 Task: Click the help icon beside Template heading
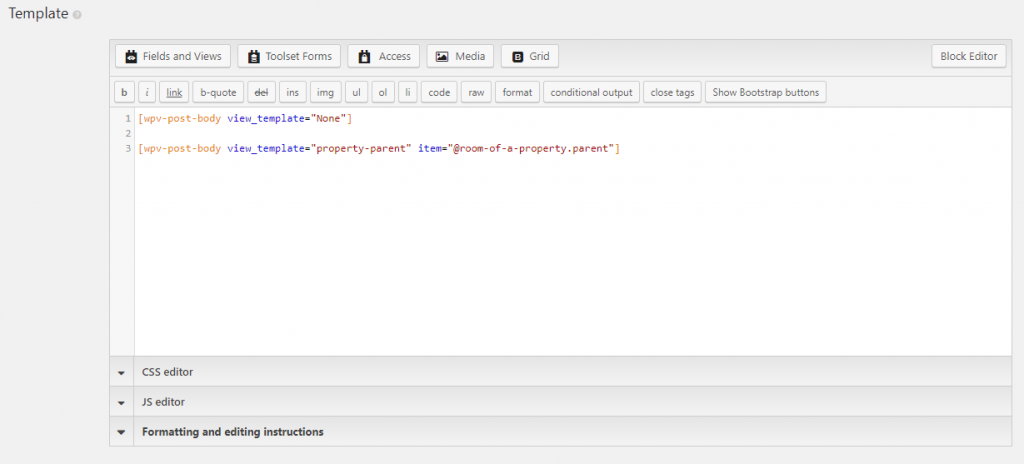(x=78, y=15)
